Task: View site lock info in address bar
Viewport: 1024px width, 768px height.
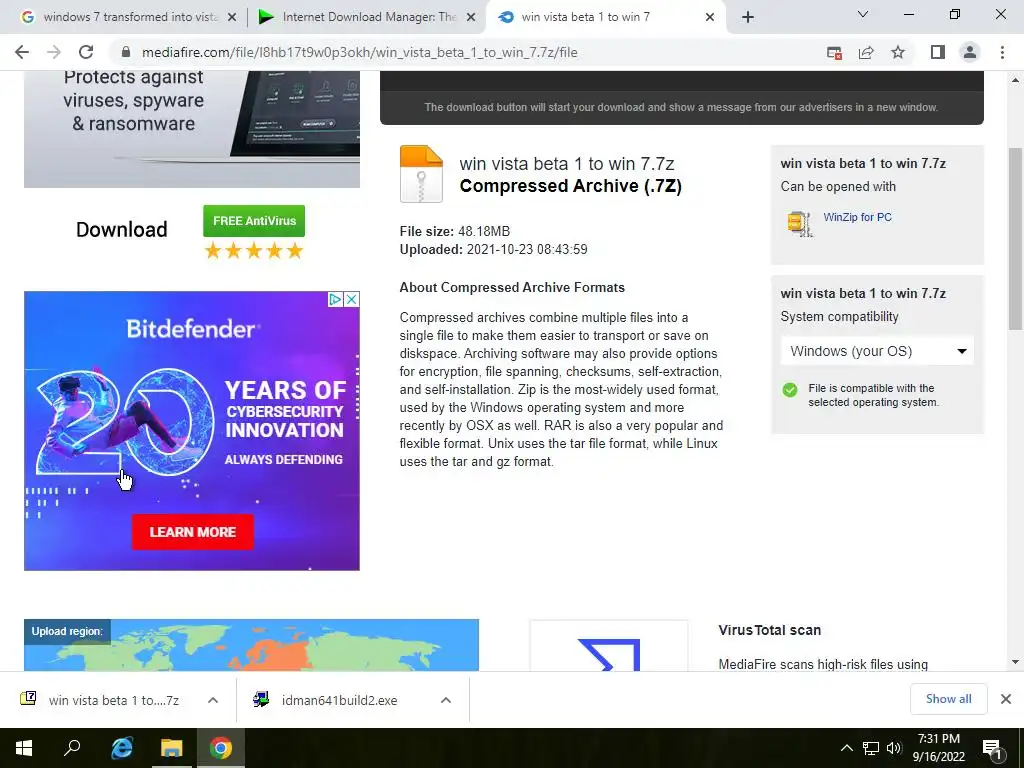Action: (x=126, y=52)
